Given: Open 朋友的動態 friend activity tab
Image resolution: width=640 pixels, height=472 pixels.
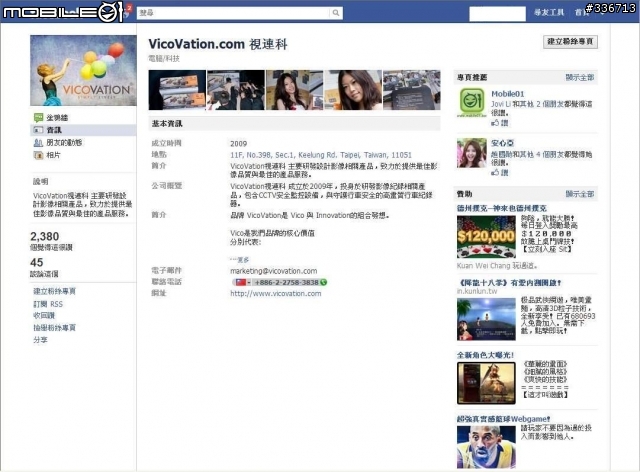Looking at the screenshot, I should click(64, 142).
